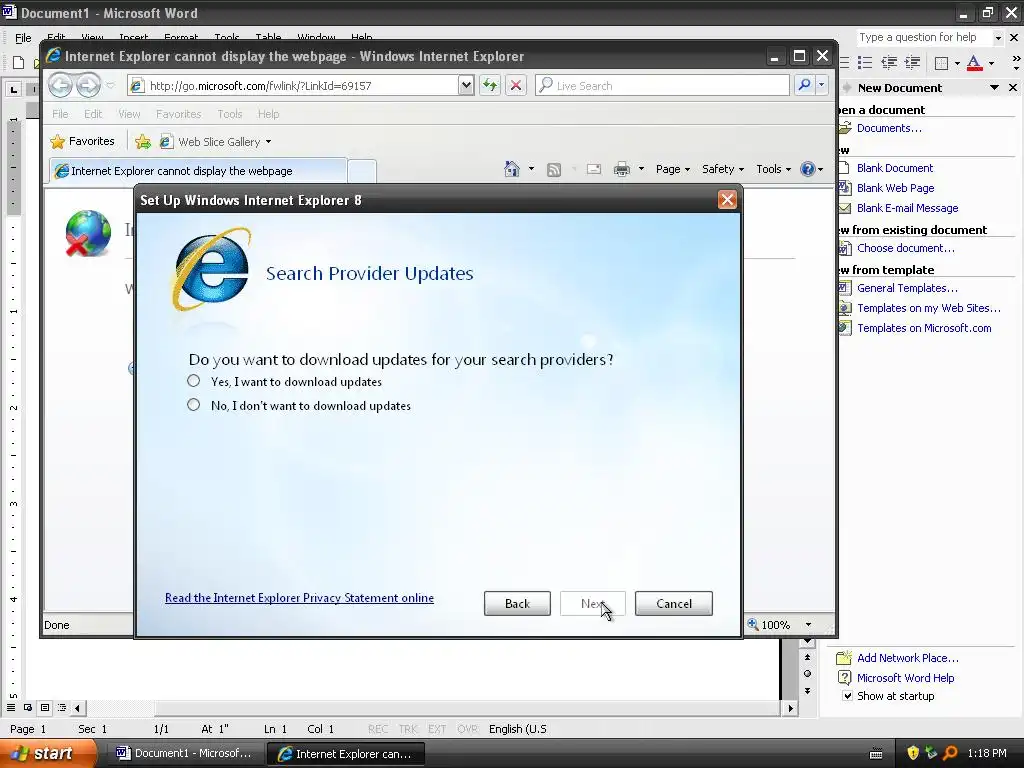Toggle EXT selection mode indicator
Image resolution: width=1024 pixels, height=768 pixels.
[x=437, y=729]
